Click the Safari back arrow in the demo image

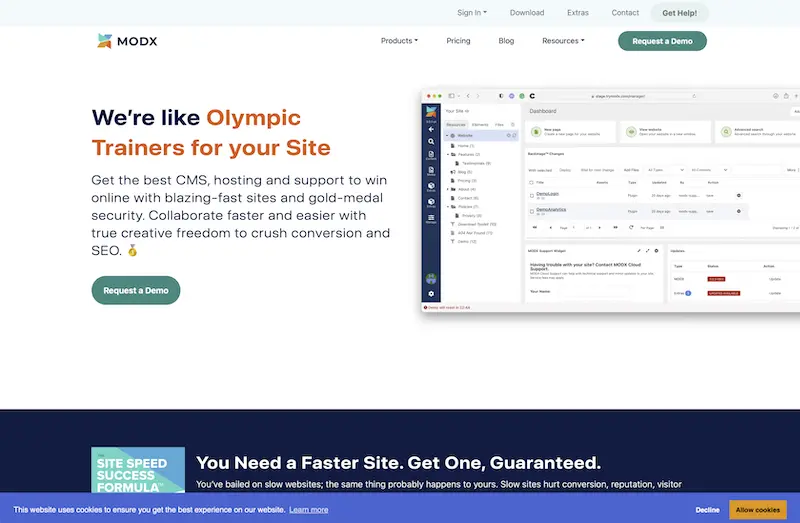[x=468, y=96]
